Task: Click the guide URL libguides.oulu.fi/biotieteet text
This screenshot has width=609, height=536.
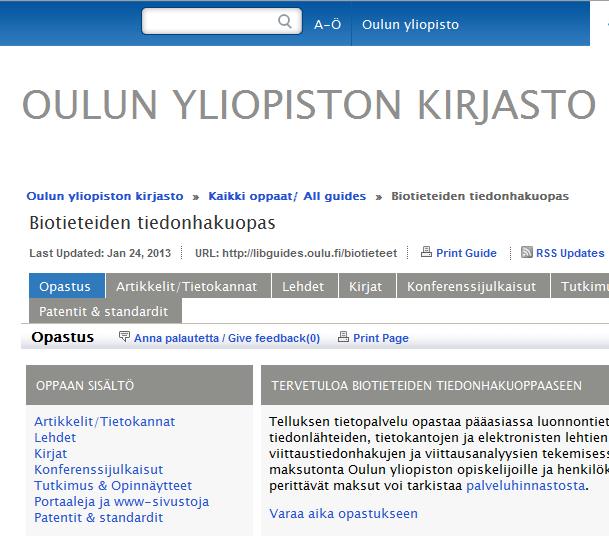Action: [296, 253]
